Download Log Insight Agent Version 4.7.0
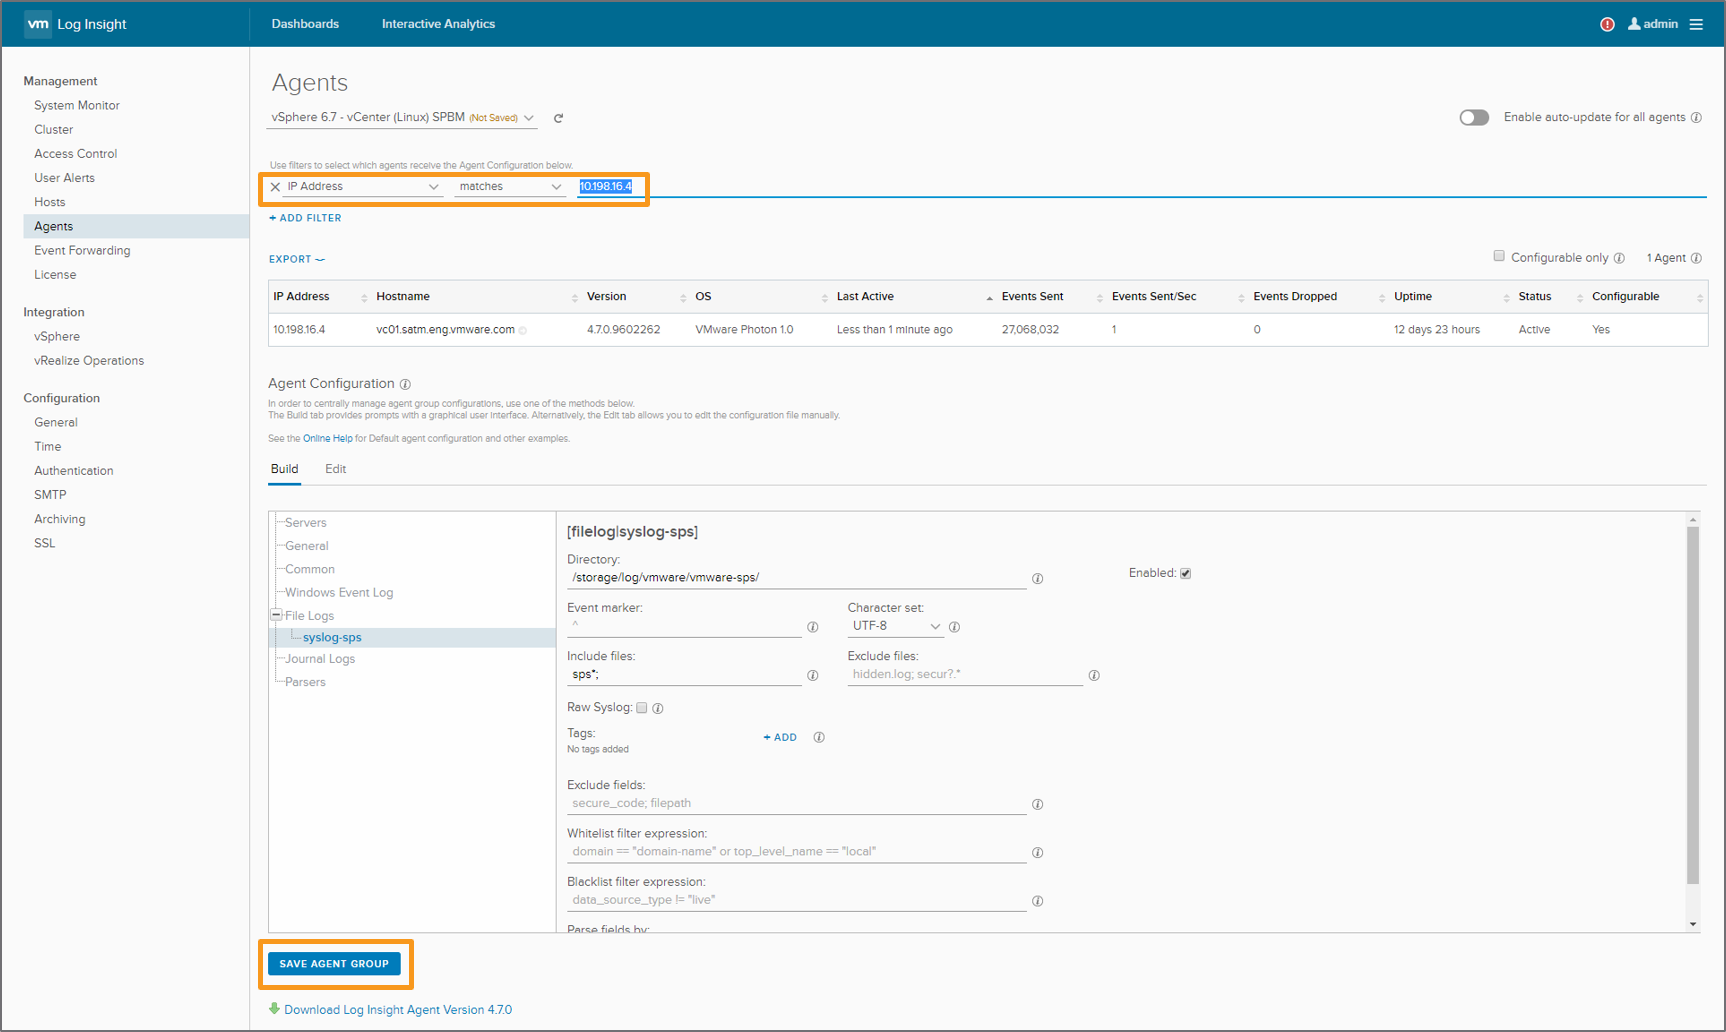1726x1032 pixels. (x=398, y=1010)
